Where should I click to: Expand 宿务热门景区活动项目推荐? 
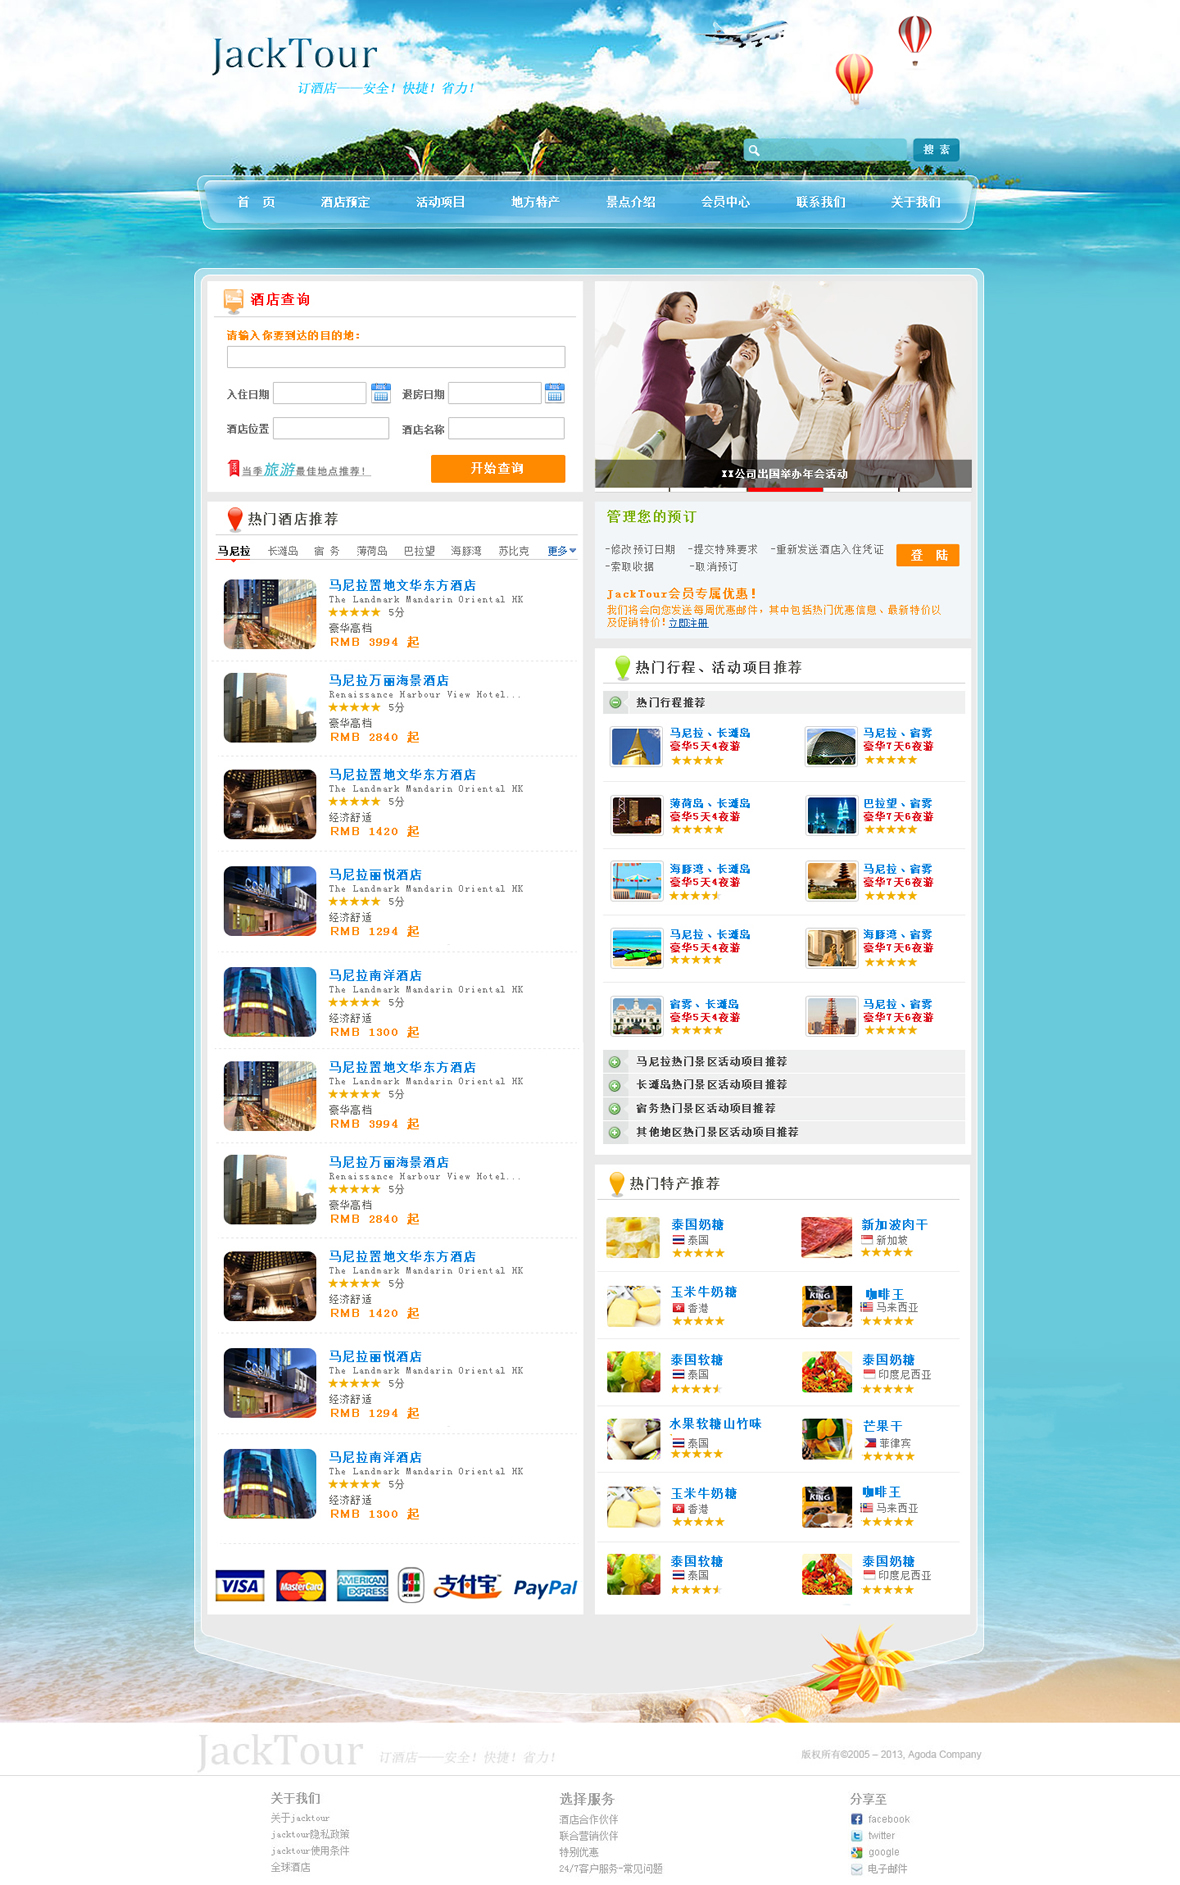(x=615, y=1109)
